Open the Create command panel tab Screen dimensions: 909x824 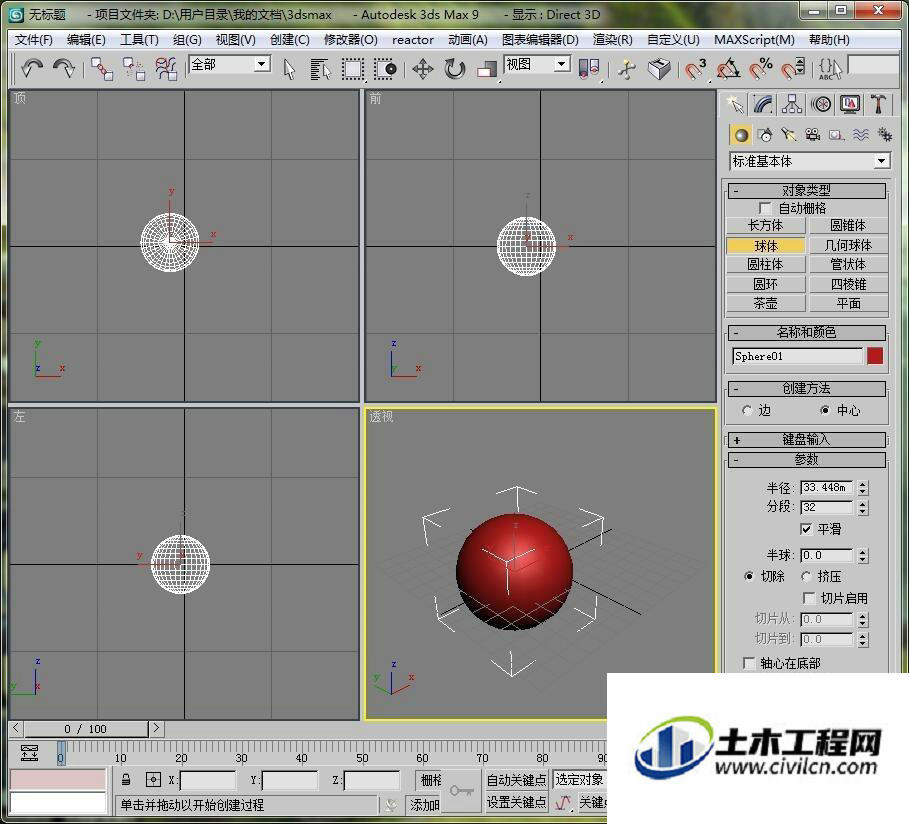click(x=735, y=104)
